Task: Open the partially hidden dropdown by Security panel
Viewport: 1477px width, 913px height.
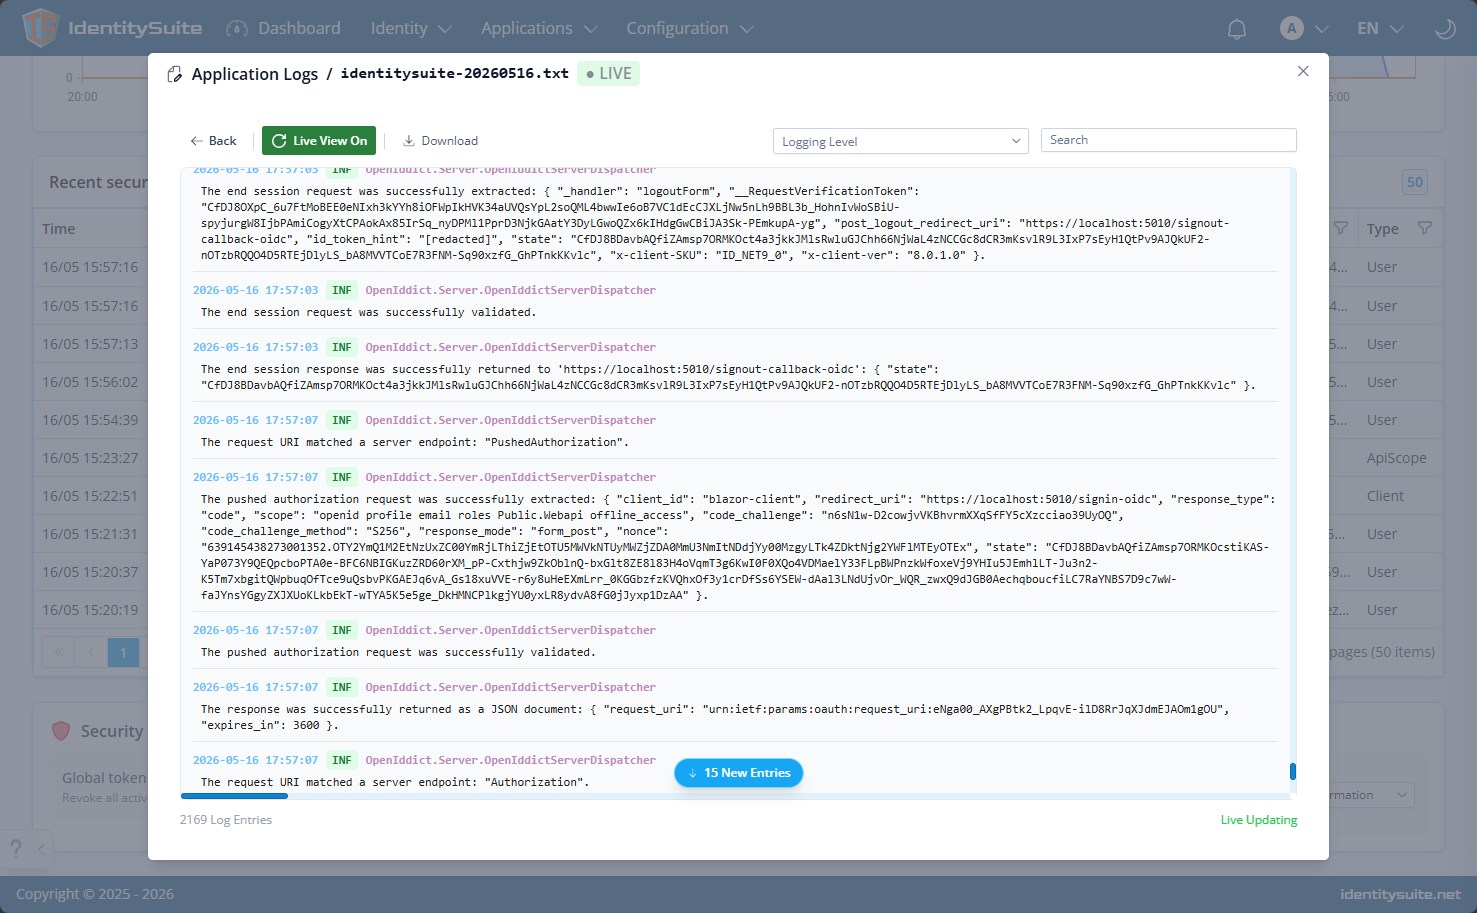Action: click(1370, 795)
